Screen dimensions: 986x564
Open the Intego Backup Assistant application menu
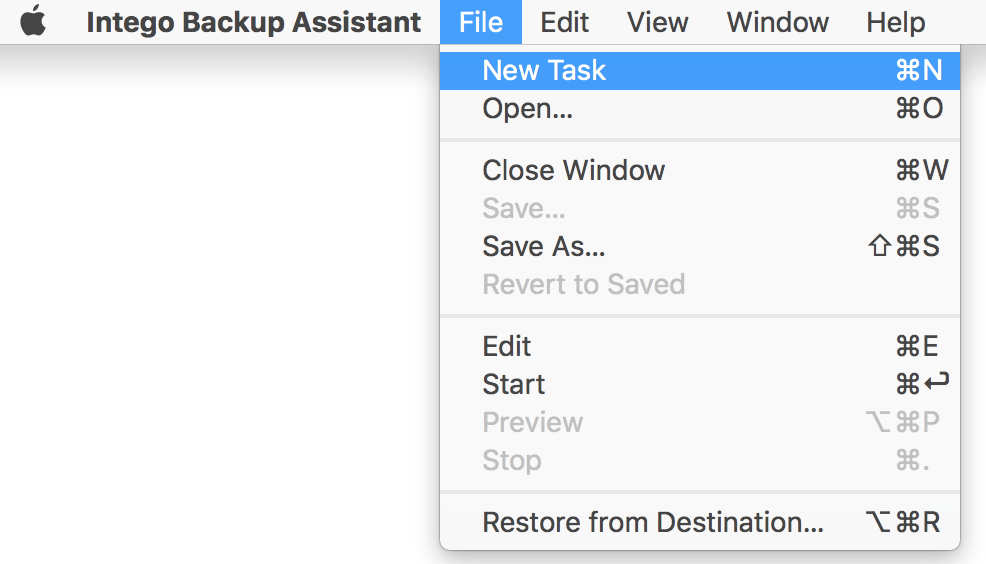(x=253, y=22)
